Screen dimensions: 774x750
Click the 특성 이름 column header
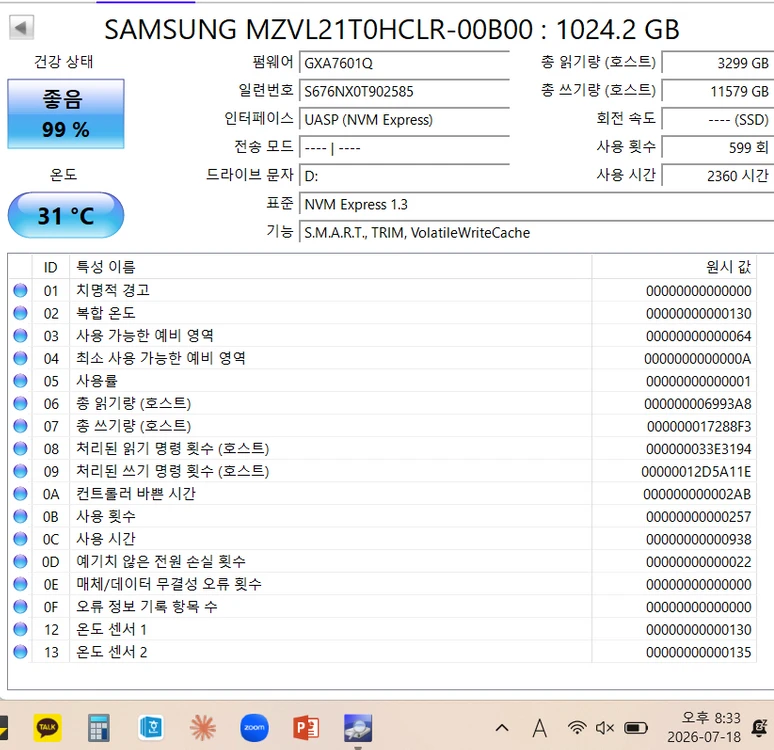pyautogui.click(x=331, y=267)
